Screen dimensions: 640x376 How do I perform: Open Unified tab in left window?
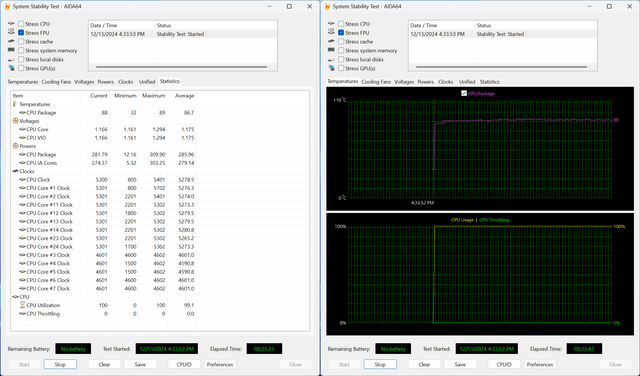147,82
